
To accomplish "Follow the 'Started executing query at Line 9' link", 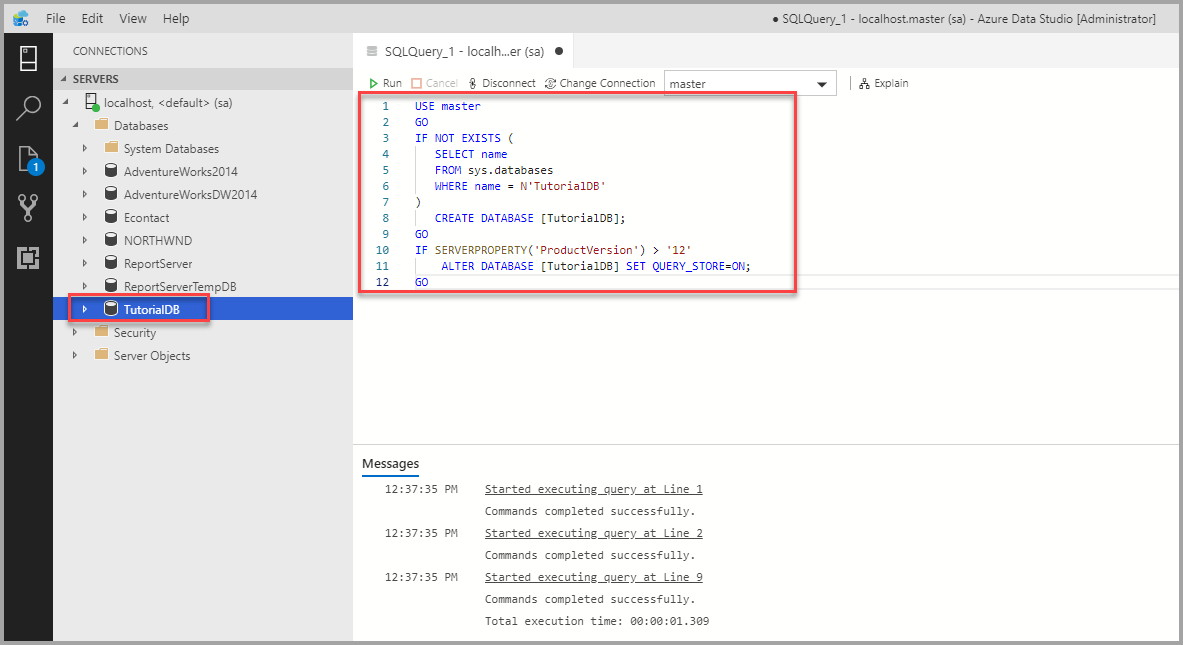I will point(593,577).
